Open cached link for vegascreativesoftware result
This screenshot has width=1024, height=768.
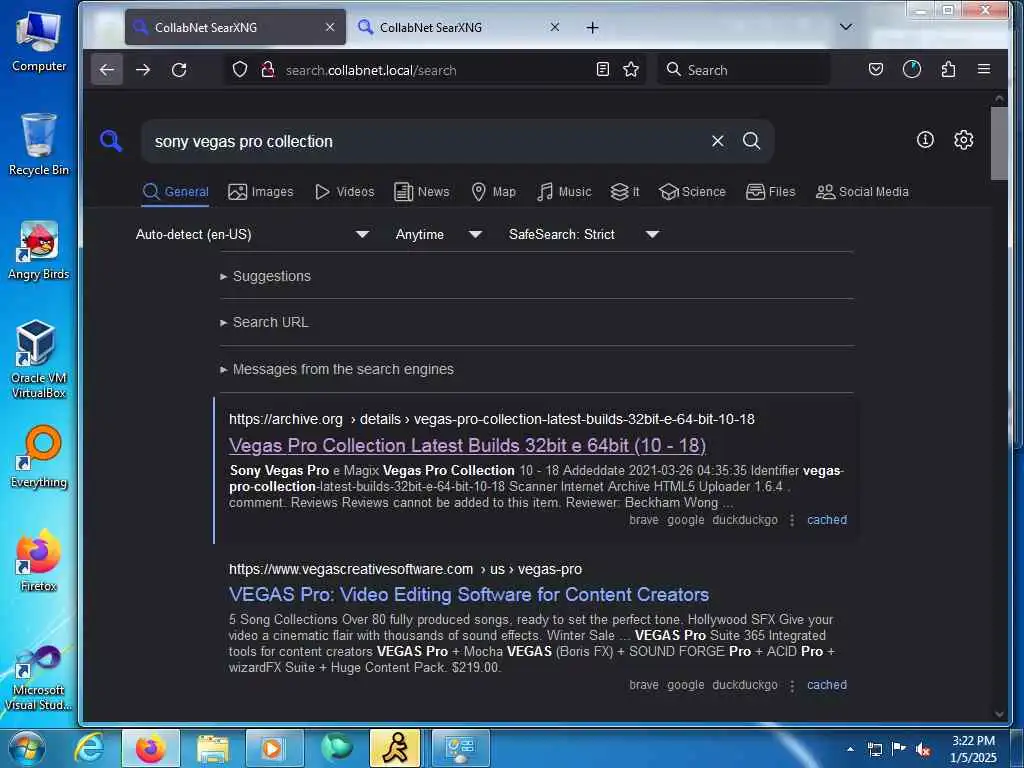click(827, 685)
